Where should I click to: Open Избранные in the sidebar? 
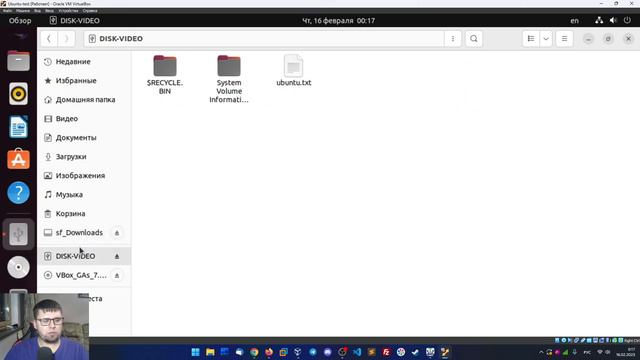click(84, 80)
